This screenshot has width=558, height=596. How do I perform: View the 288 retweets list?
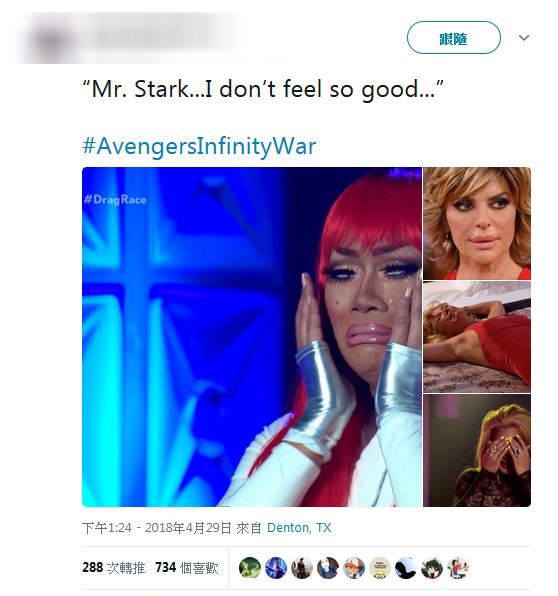(113, 567)
